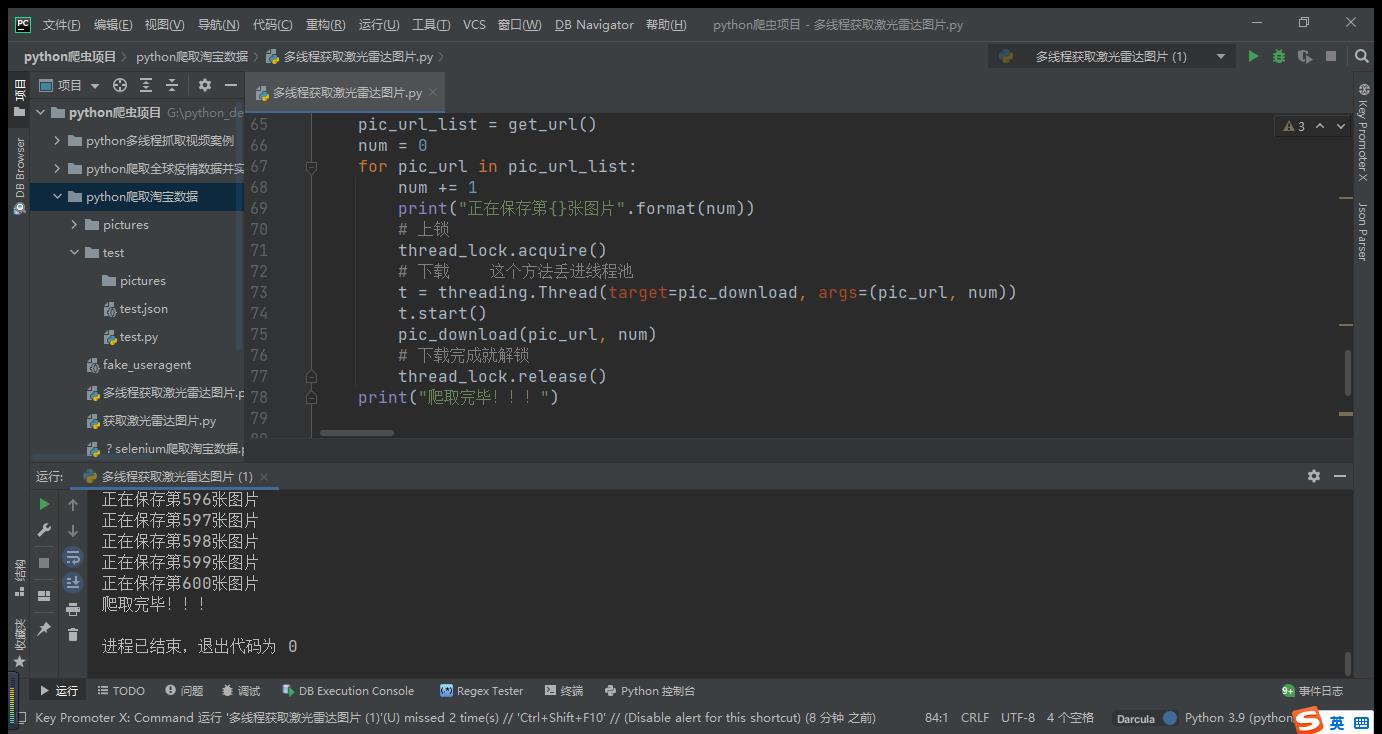The height and width of the screenshot is (734, 1382).
Task: Stop the running process in main toolbar
Action: coord(1331,57)
